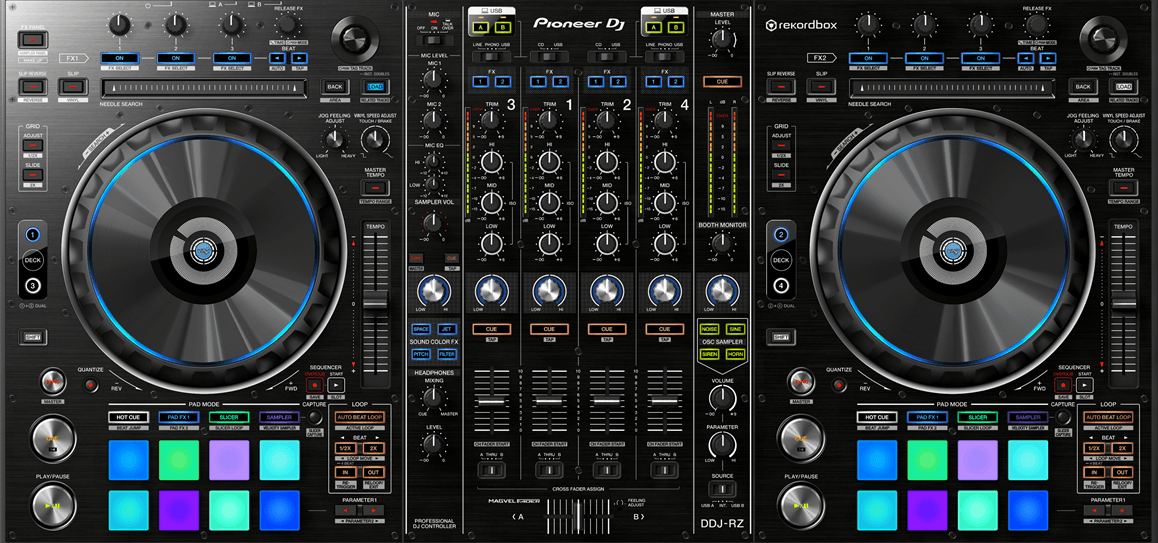Engage SYNC on the left deck

click(x=53, y=381)
